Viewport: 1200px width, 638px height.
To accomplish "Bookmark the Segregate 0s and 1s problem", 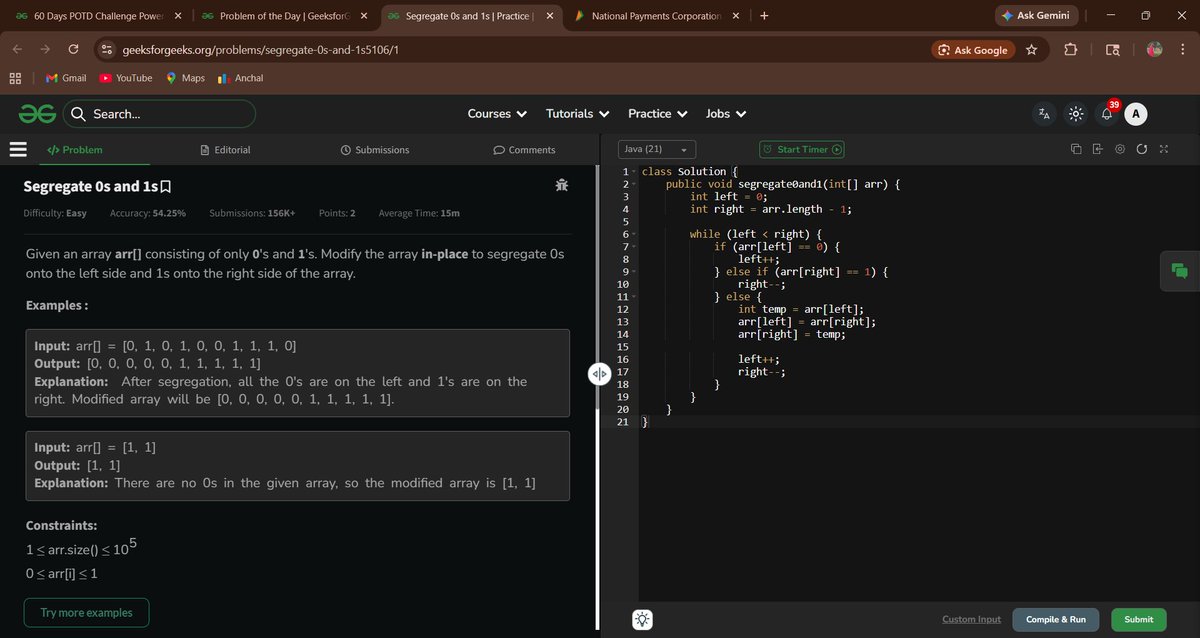I will (x=166, y=187).
